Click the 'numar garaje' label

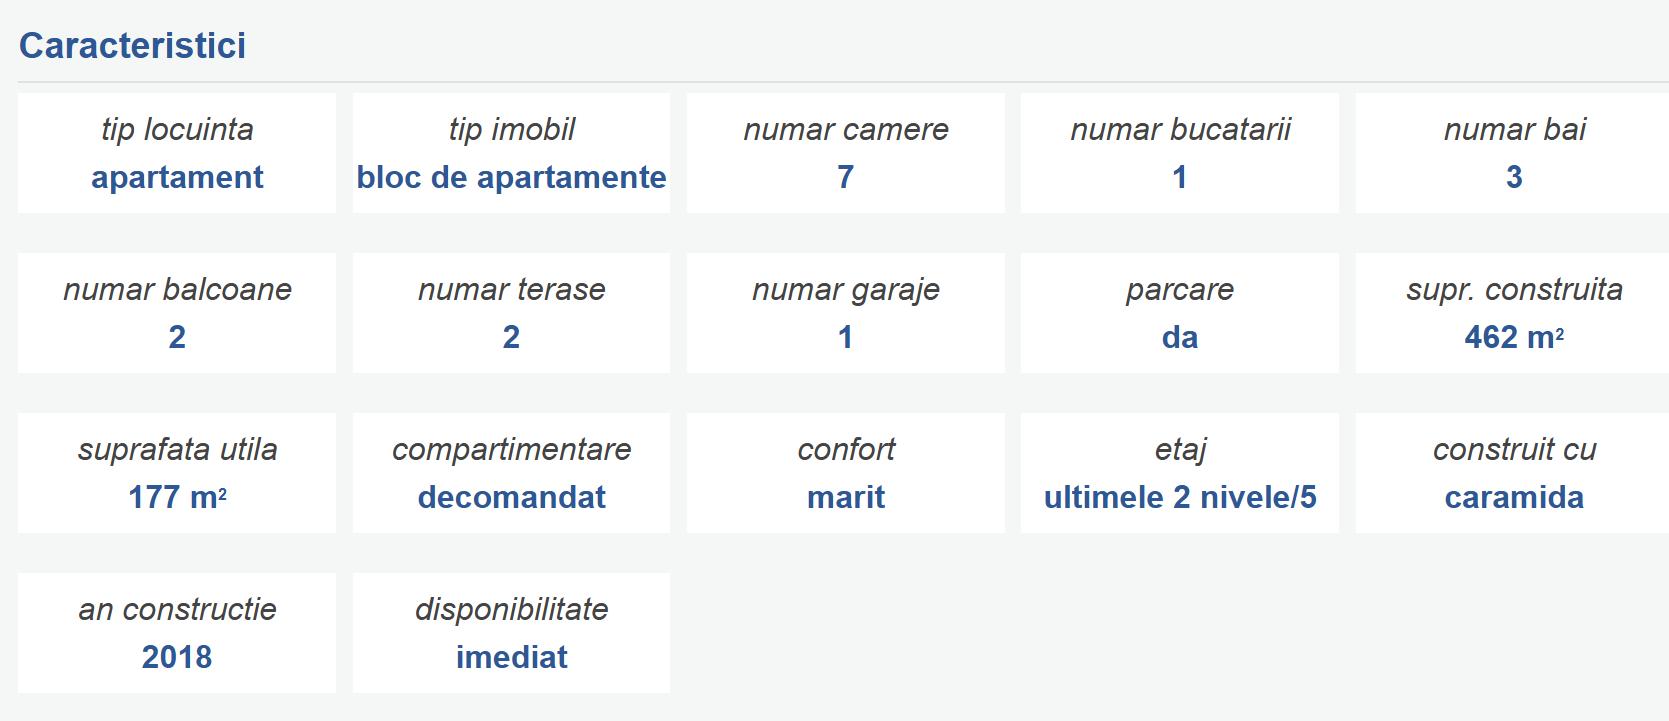coord(845,289)
